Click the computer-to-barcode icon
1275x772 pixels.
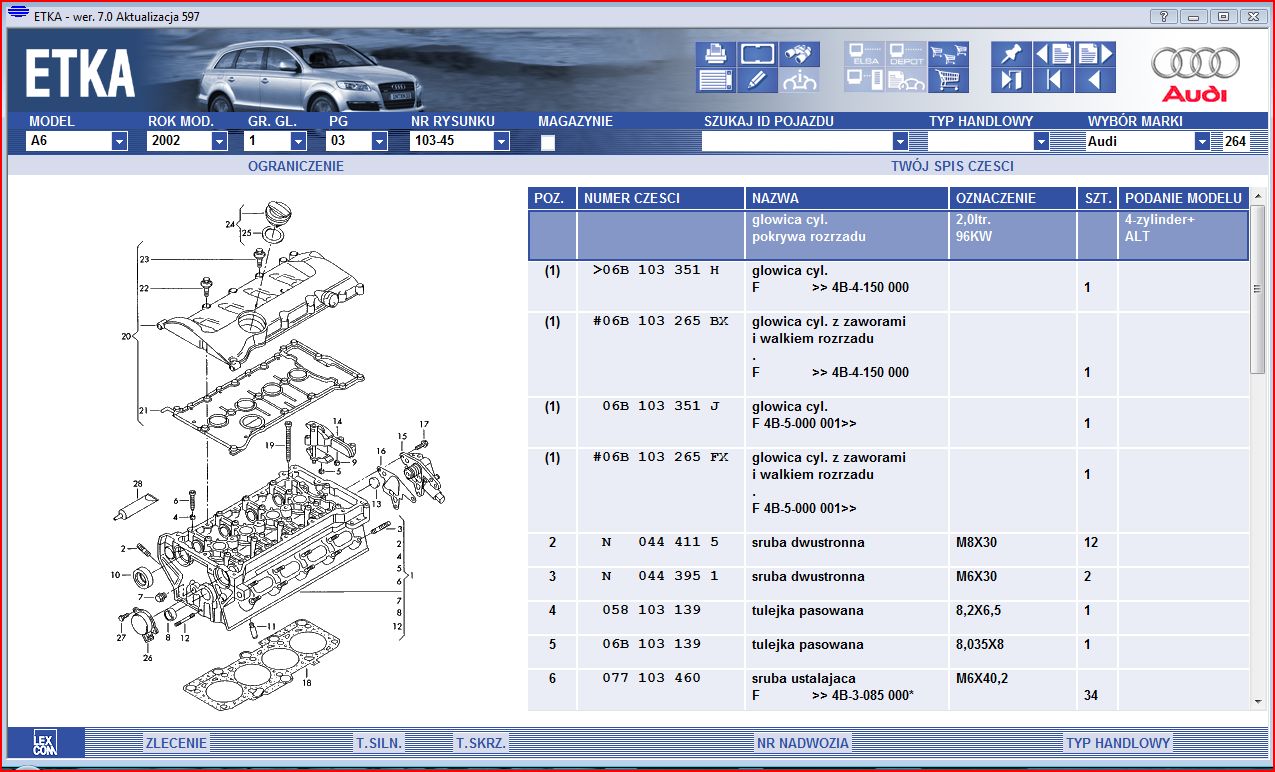click(864, 81)
